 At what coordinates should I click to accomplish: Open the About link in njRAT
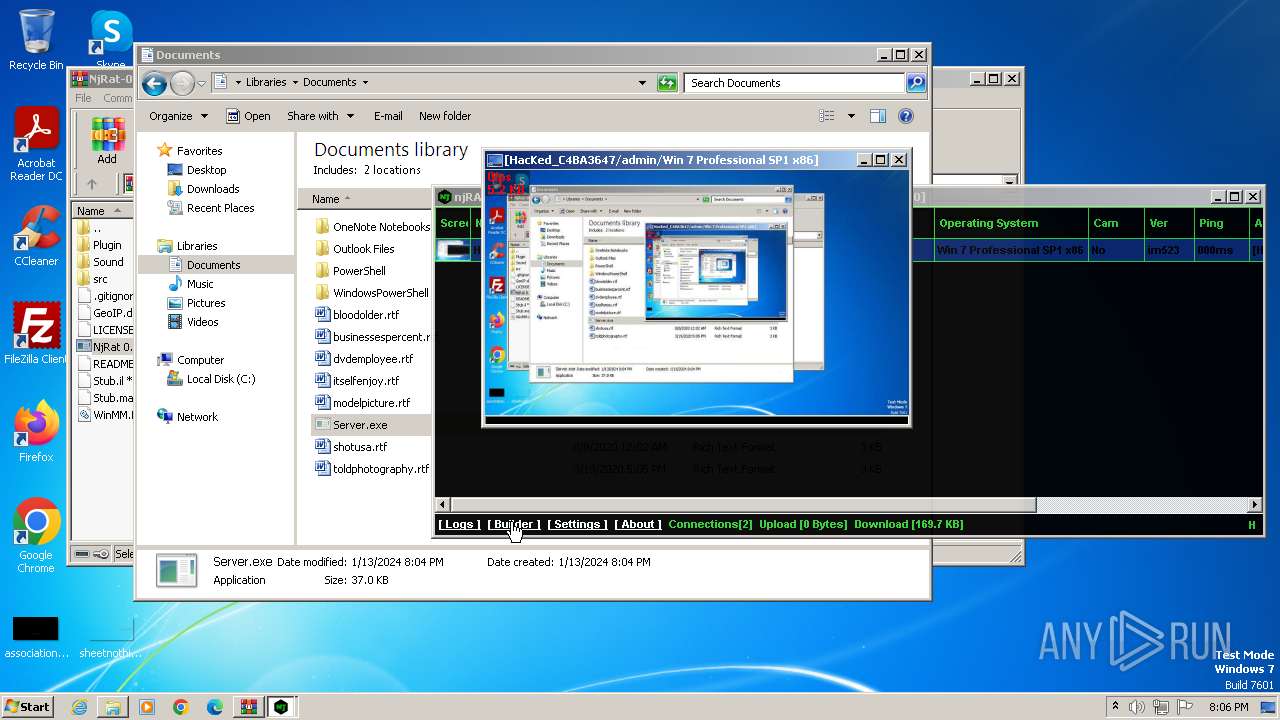point(638,524)
